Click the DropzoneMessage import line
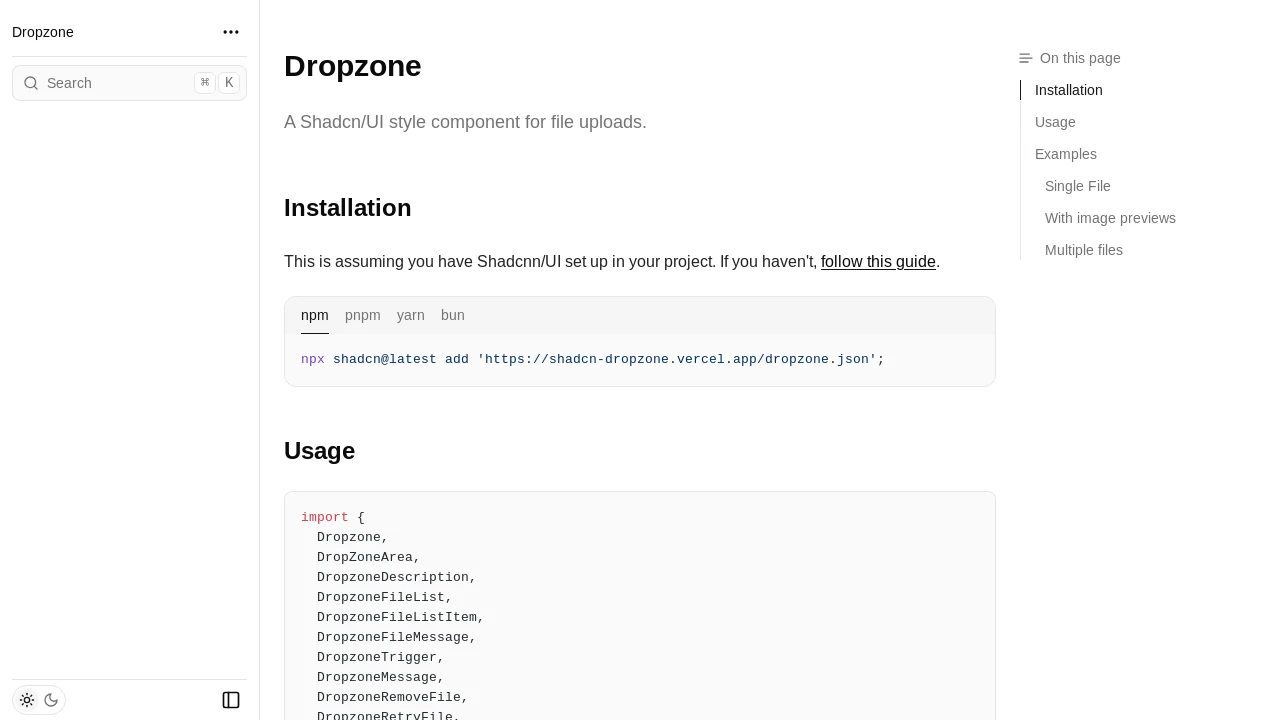1280x720 pixels. [x=381, y=677]
